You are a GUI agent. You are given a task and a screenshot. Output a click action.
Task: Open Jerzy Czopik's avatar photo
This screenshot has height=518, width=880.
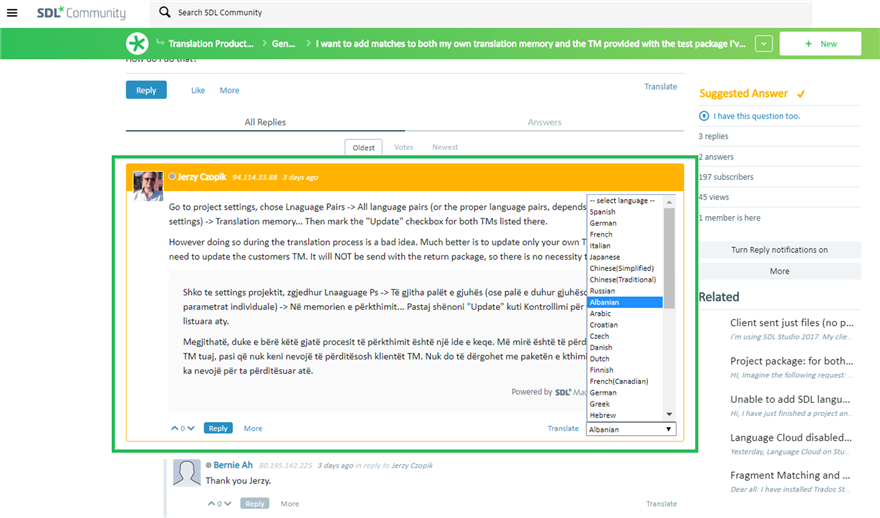(x=148, y=186)
